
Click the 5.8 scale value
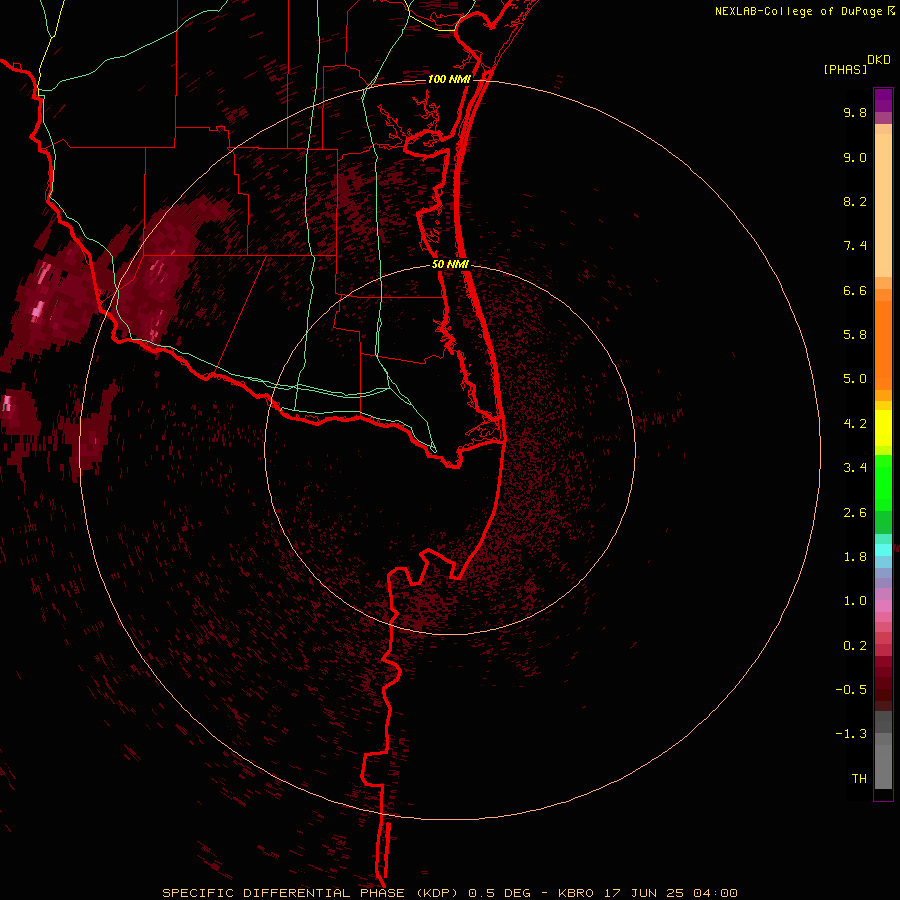(x=855, y=334)
